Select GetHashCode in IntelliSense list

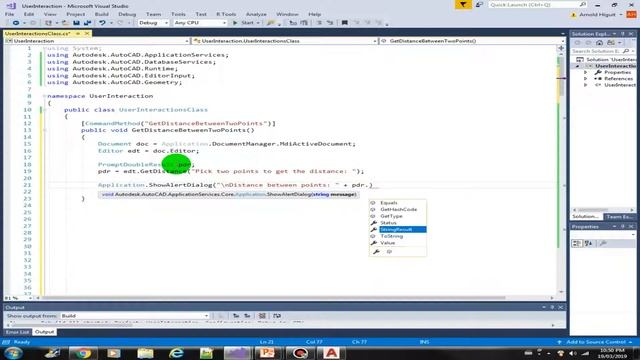(x=398, y=209)
